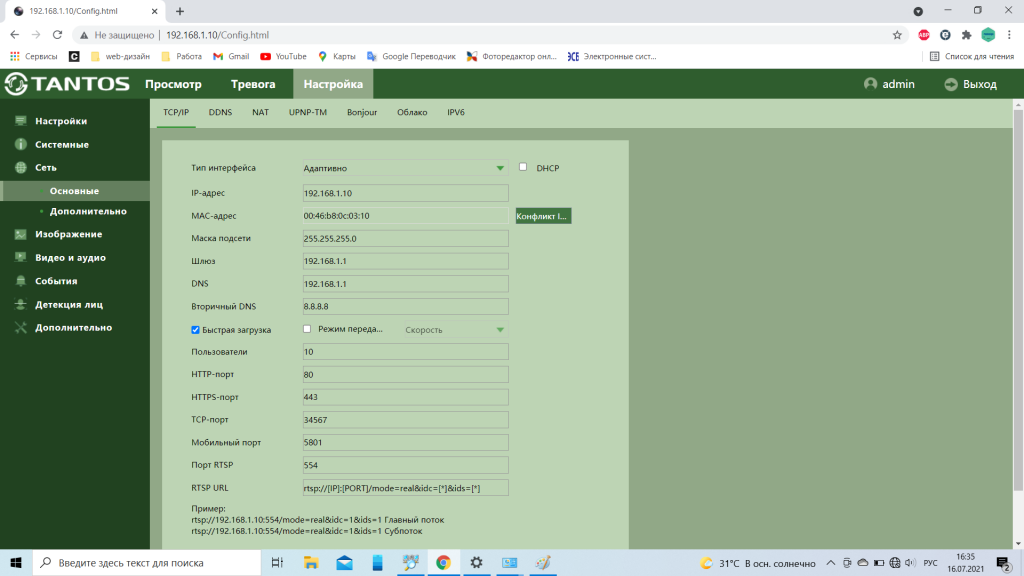Click the Видео и аудио icon
This screenshot has height=576, width=1024.
pos(20,258)
